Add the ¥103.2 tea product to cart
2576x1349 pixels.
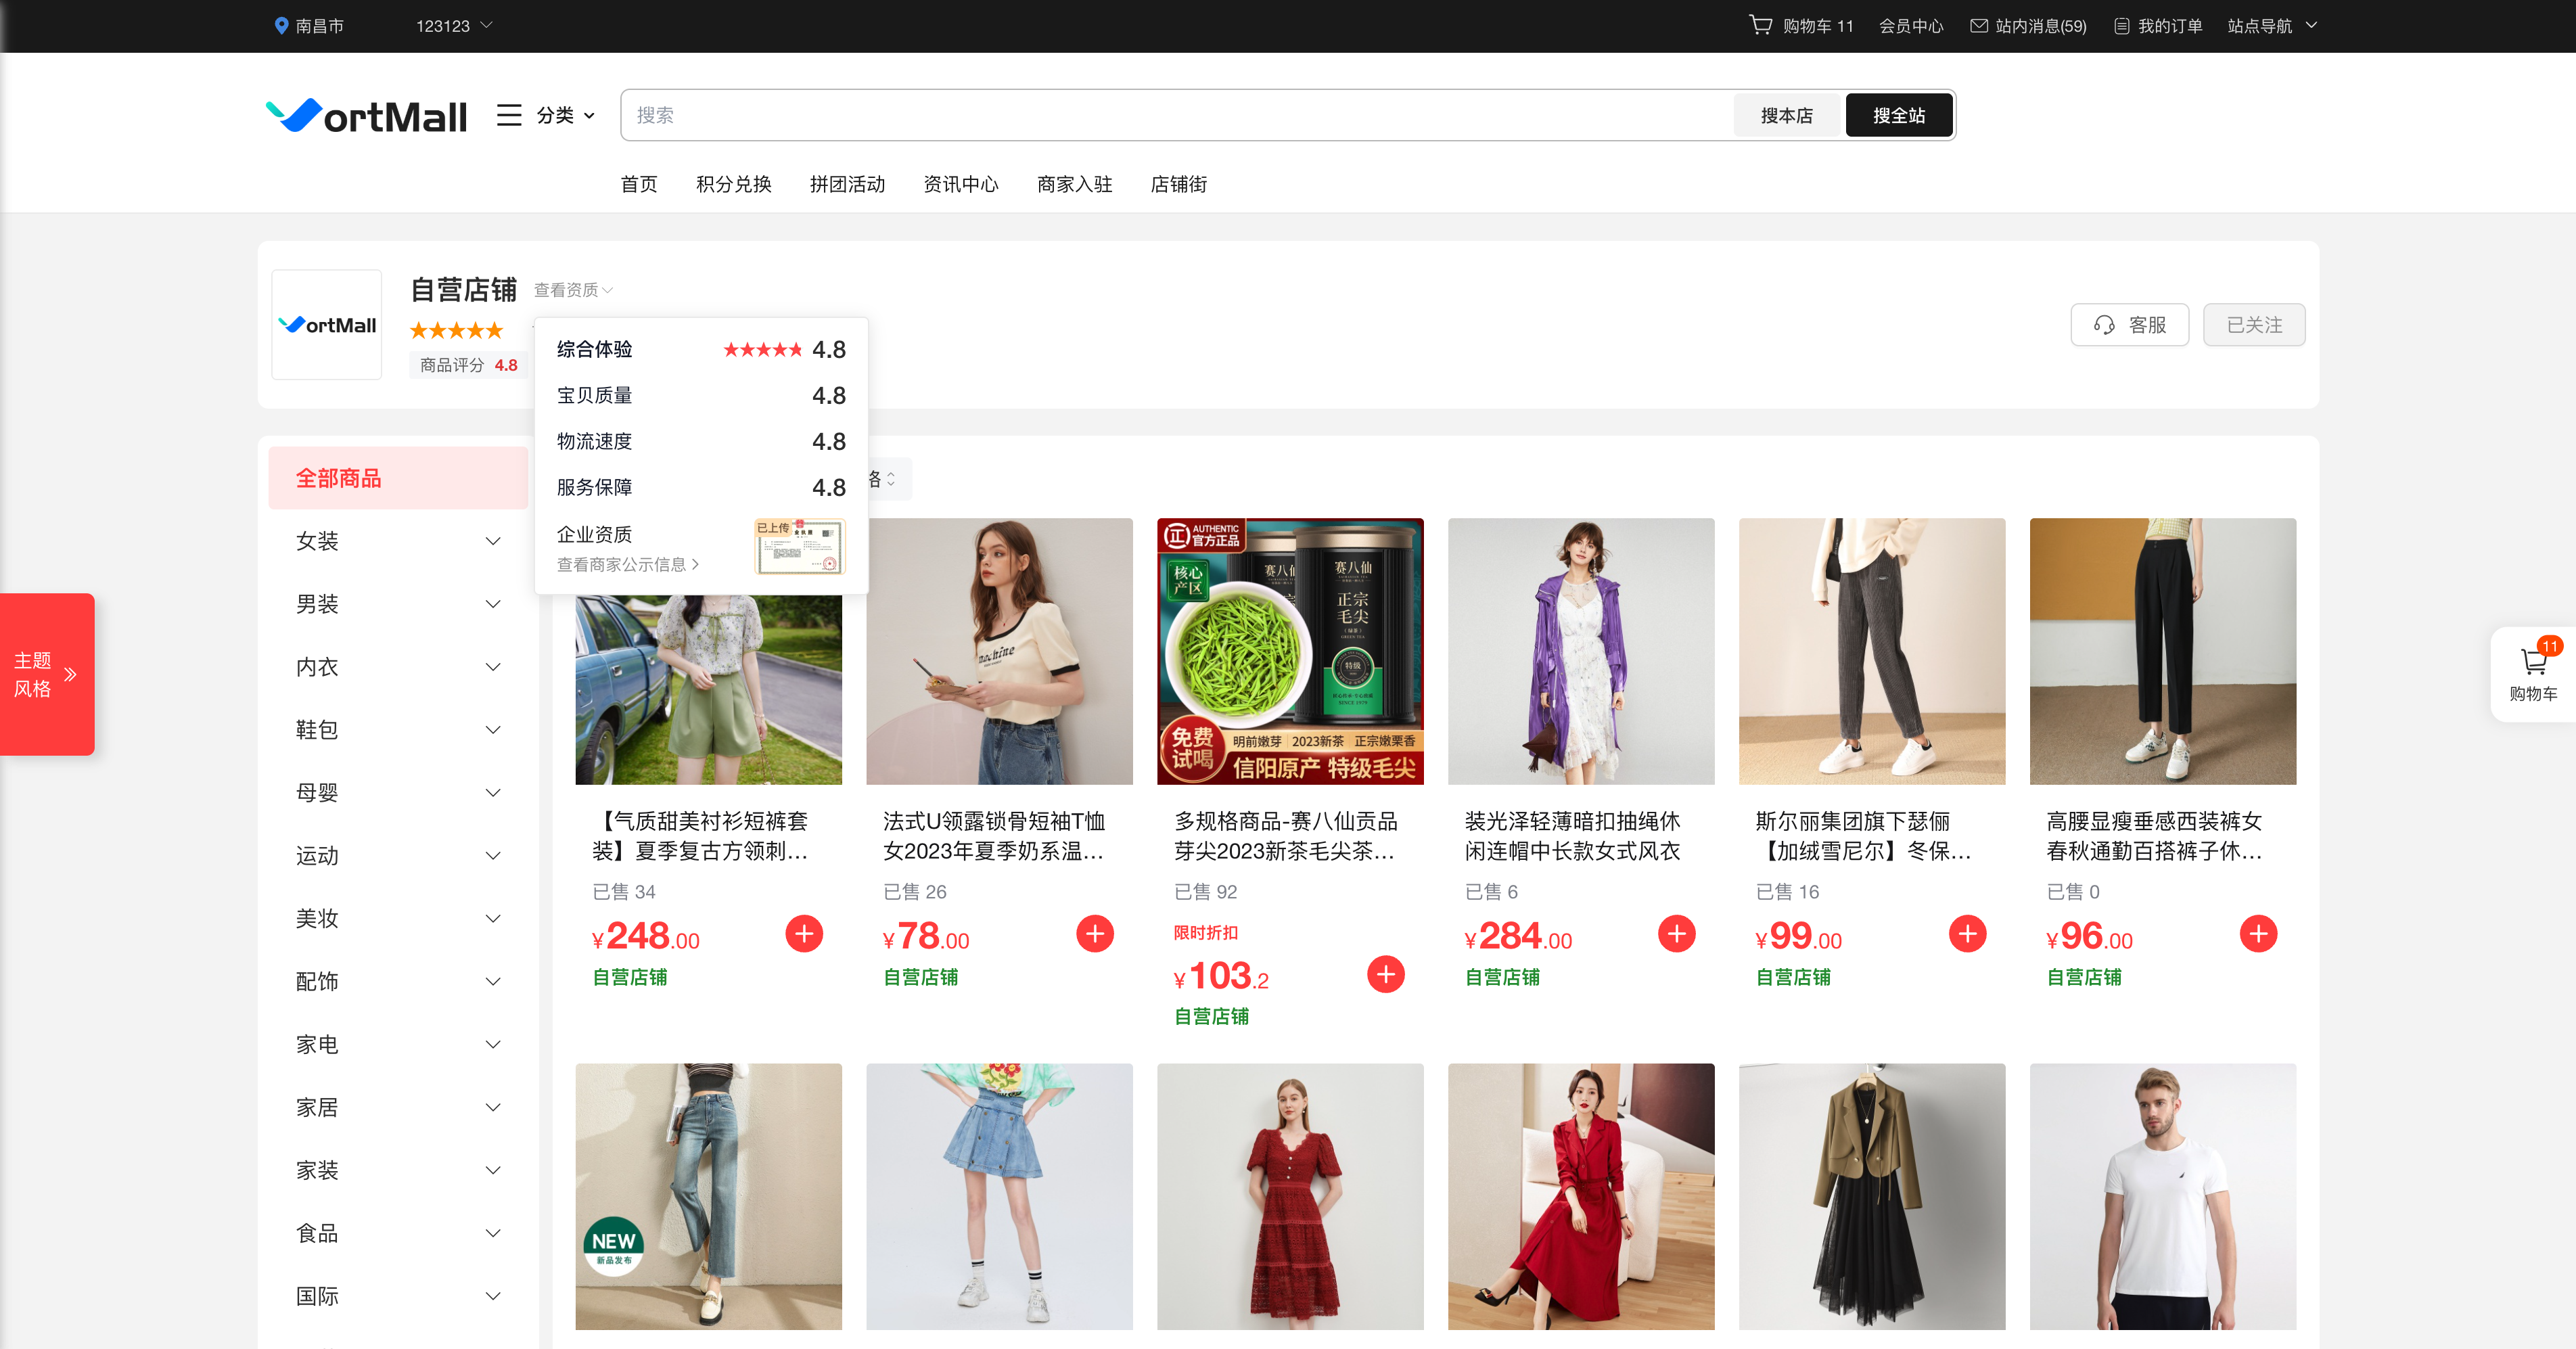pos(1386,973)
